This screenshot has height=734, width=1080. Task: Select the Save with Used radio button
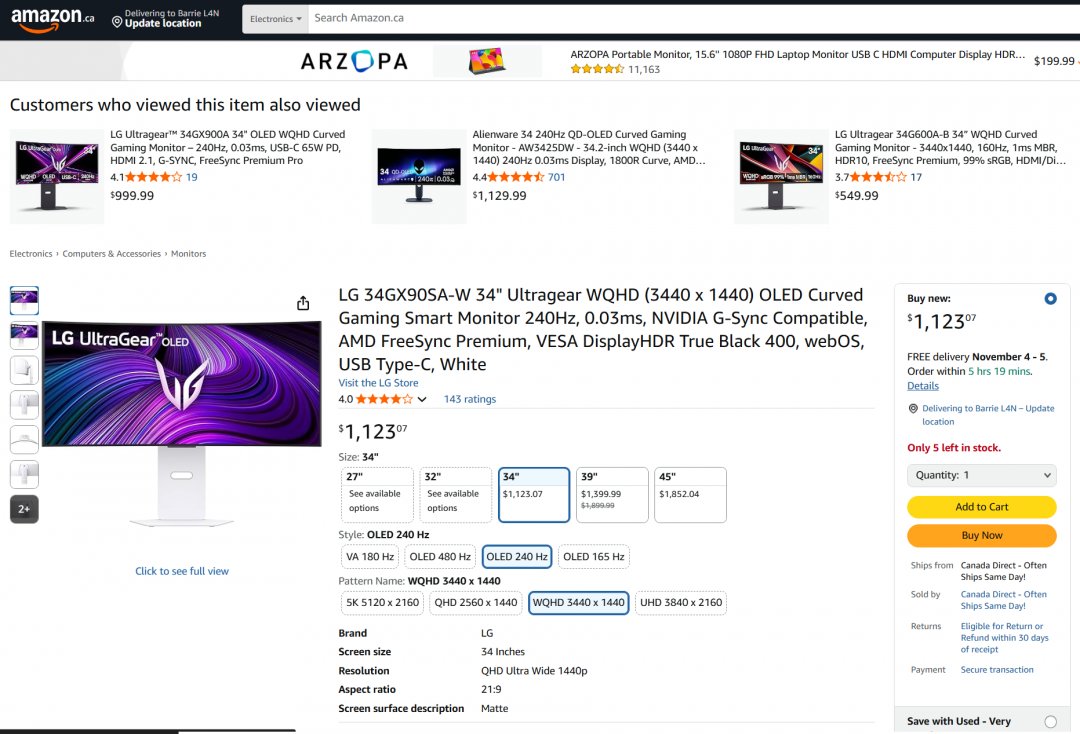1050,722
